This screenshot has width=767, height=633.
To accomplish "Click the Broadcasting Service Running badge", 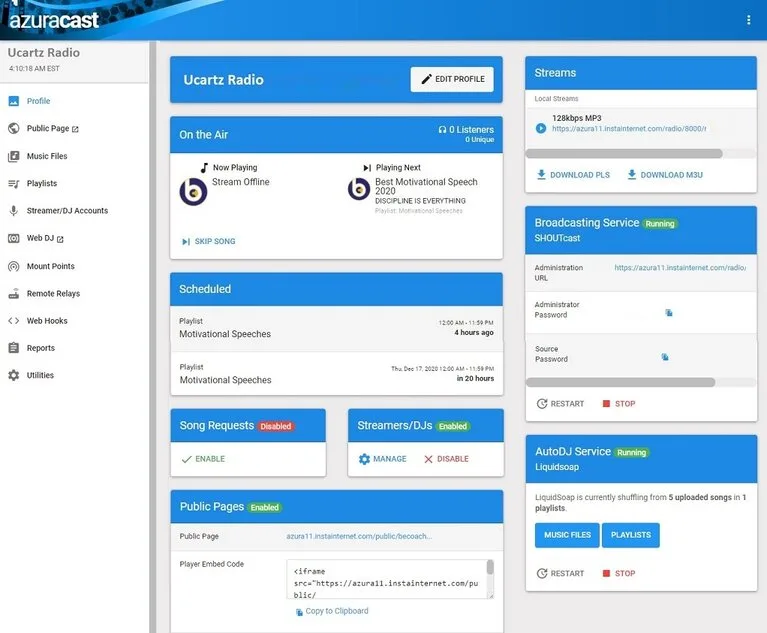I will pos(659,224).
